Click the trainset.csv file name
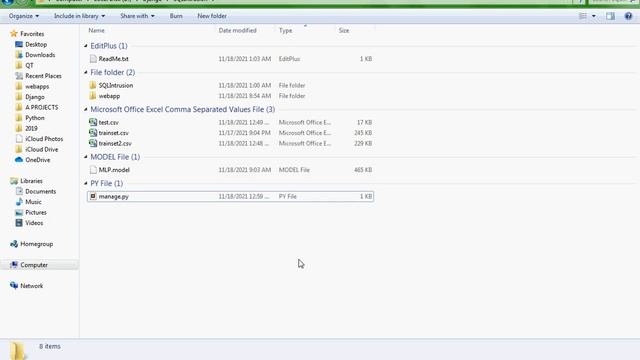 [x=113, y=133]
